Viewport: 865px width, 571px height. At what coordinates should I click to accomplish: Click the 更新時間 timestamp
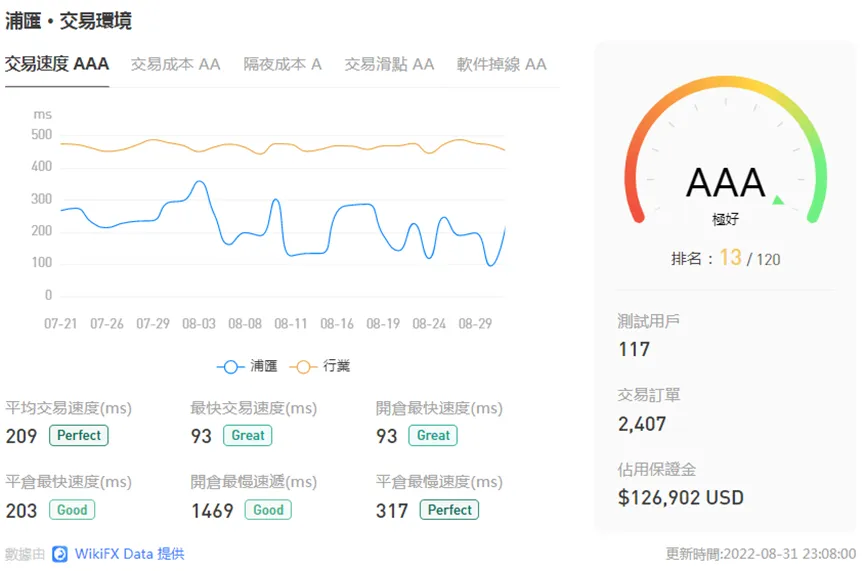click(x=761, y=554)
